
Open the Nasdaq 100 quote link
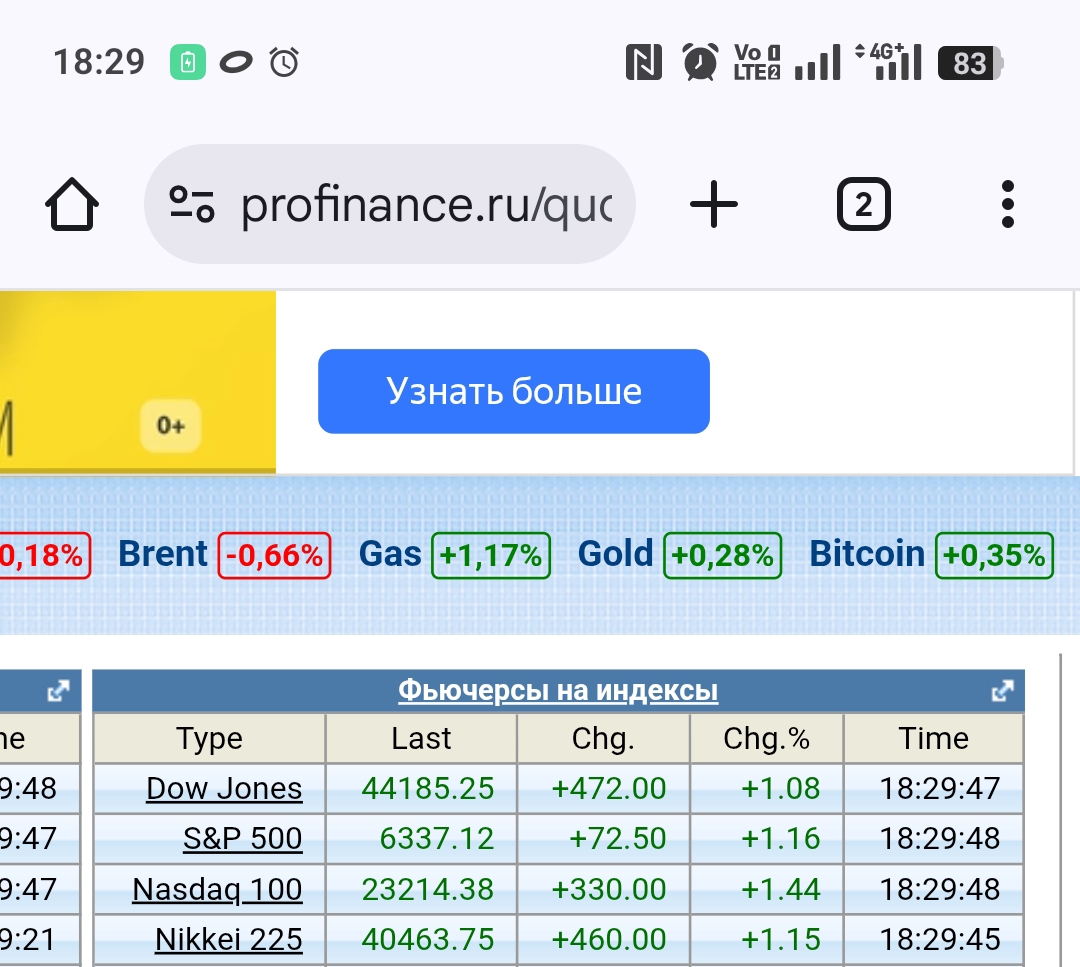click(217, 889)
